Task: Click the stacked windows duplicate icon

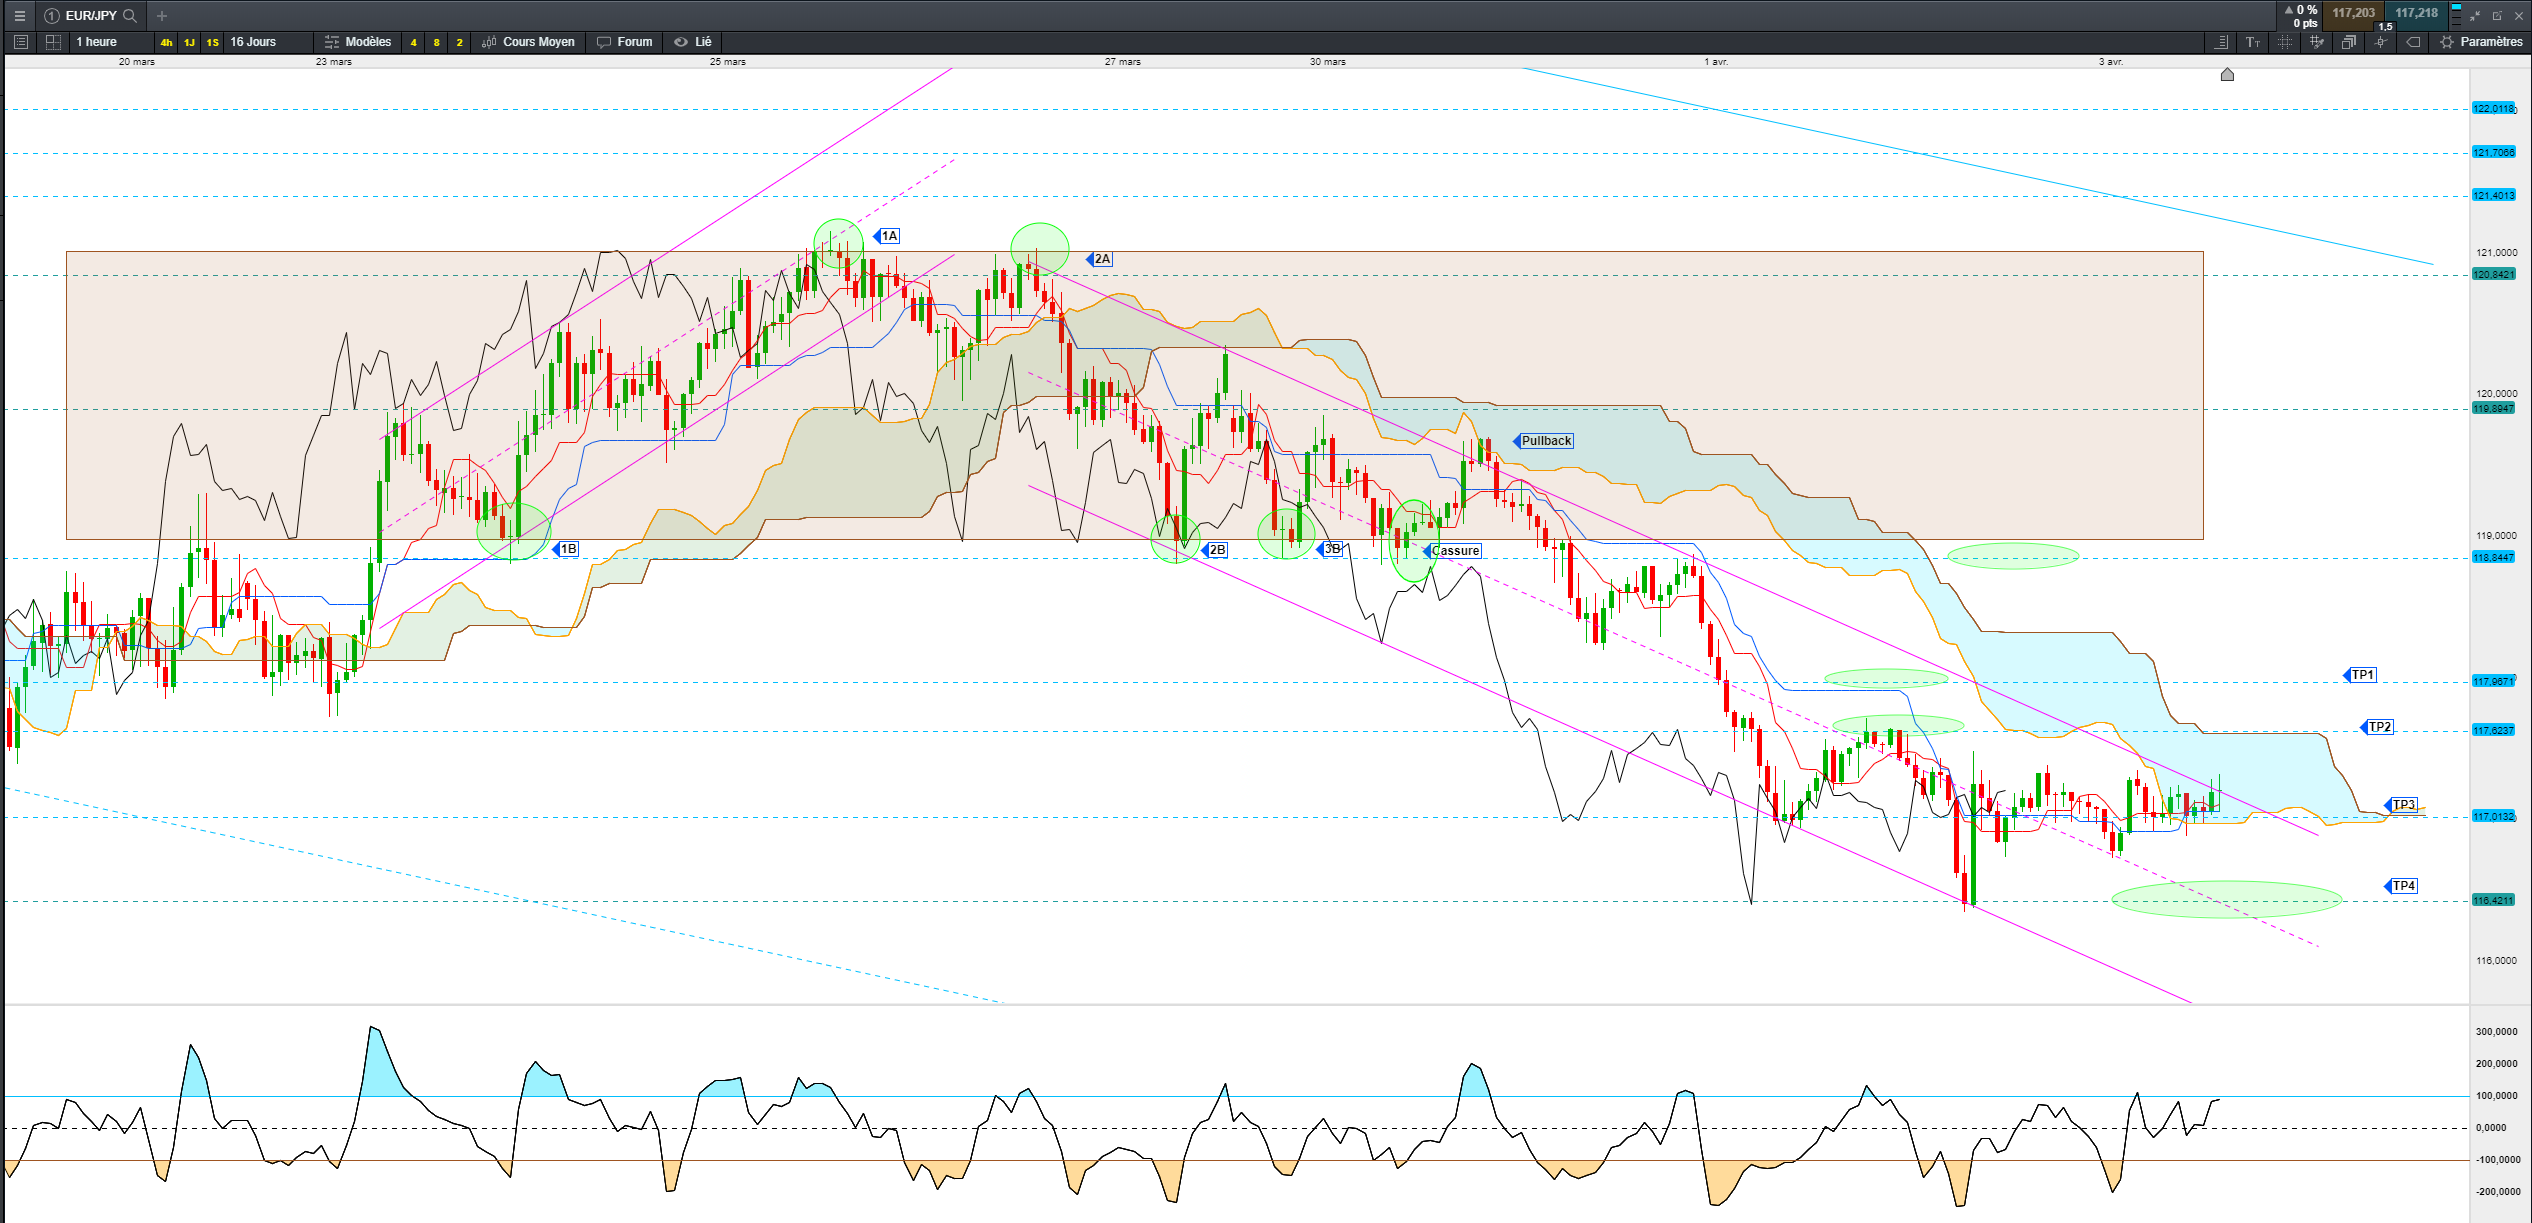Action: 2349,42
